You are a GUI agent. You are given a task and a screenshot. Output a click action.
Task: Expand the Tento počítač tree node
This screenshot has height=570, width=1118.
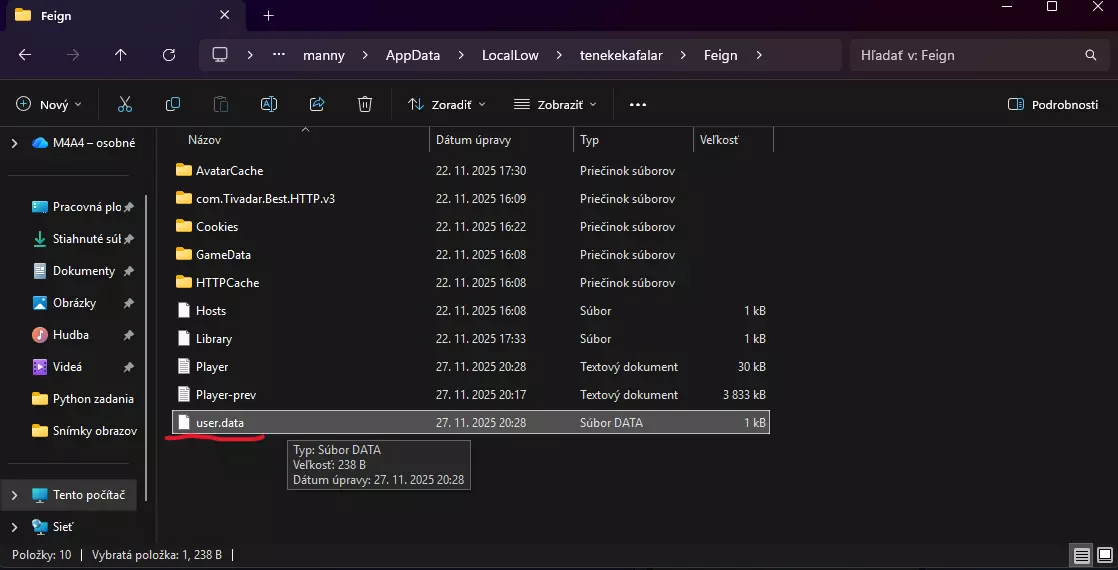[15, 494]
